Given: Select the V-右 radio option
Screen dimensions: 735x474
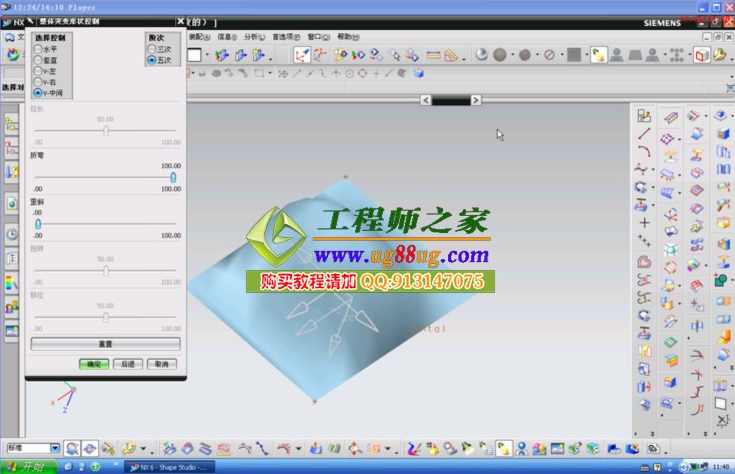Looking at the screenshot, I should click(38, 82).
